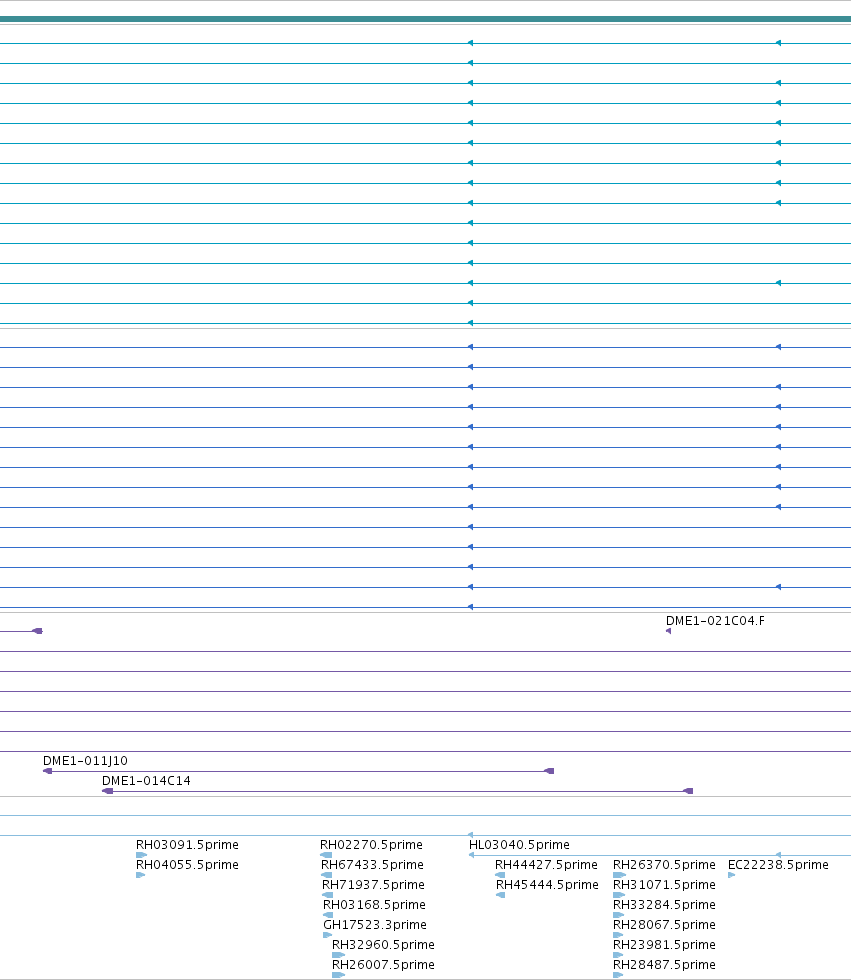Click the RH02270.5prime label
Viewport: 851px width, 980px height.
371,844
